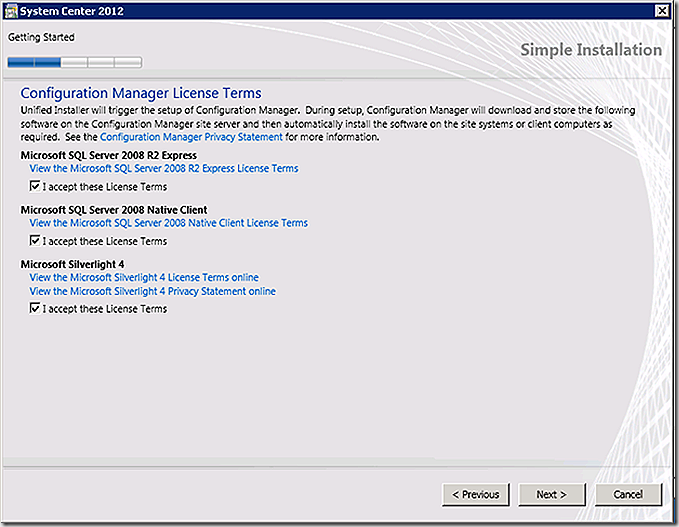Click the System Center 2012 title bar icon
This screenshot has width=679, height=527.
(x=11, y=11)
